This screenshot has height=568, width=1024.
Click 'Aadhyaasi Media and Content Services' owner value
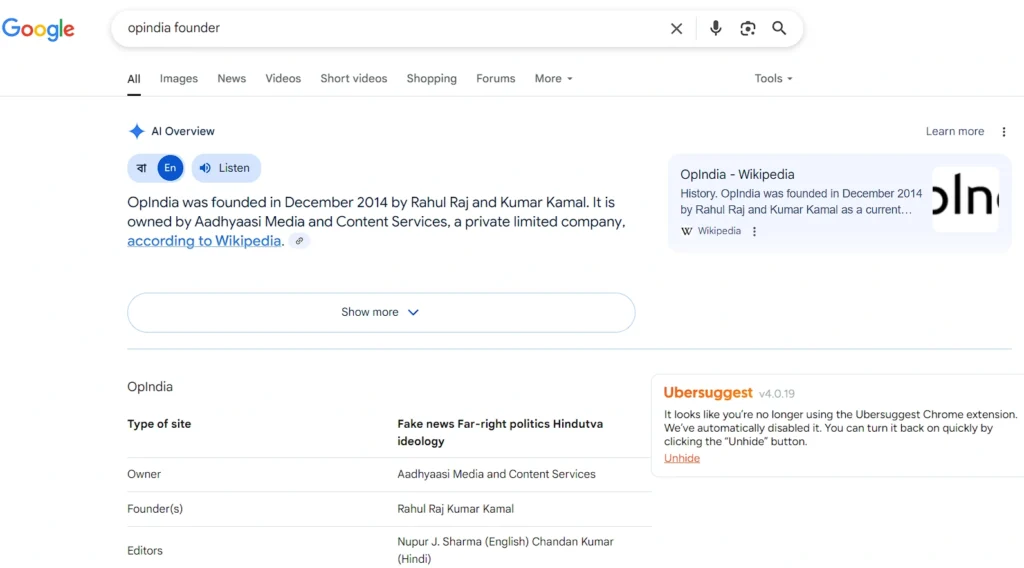(x=496, y=474)
